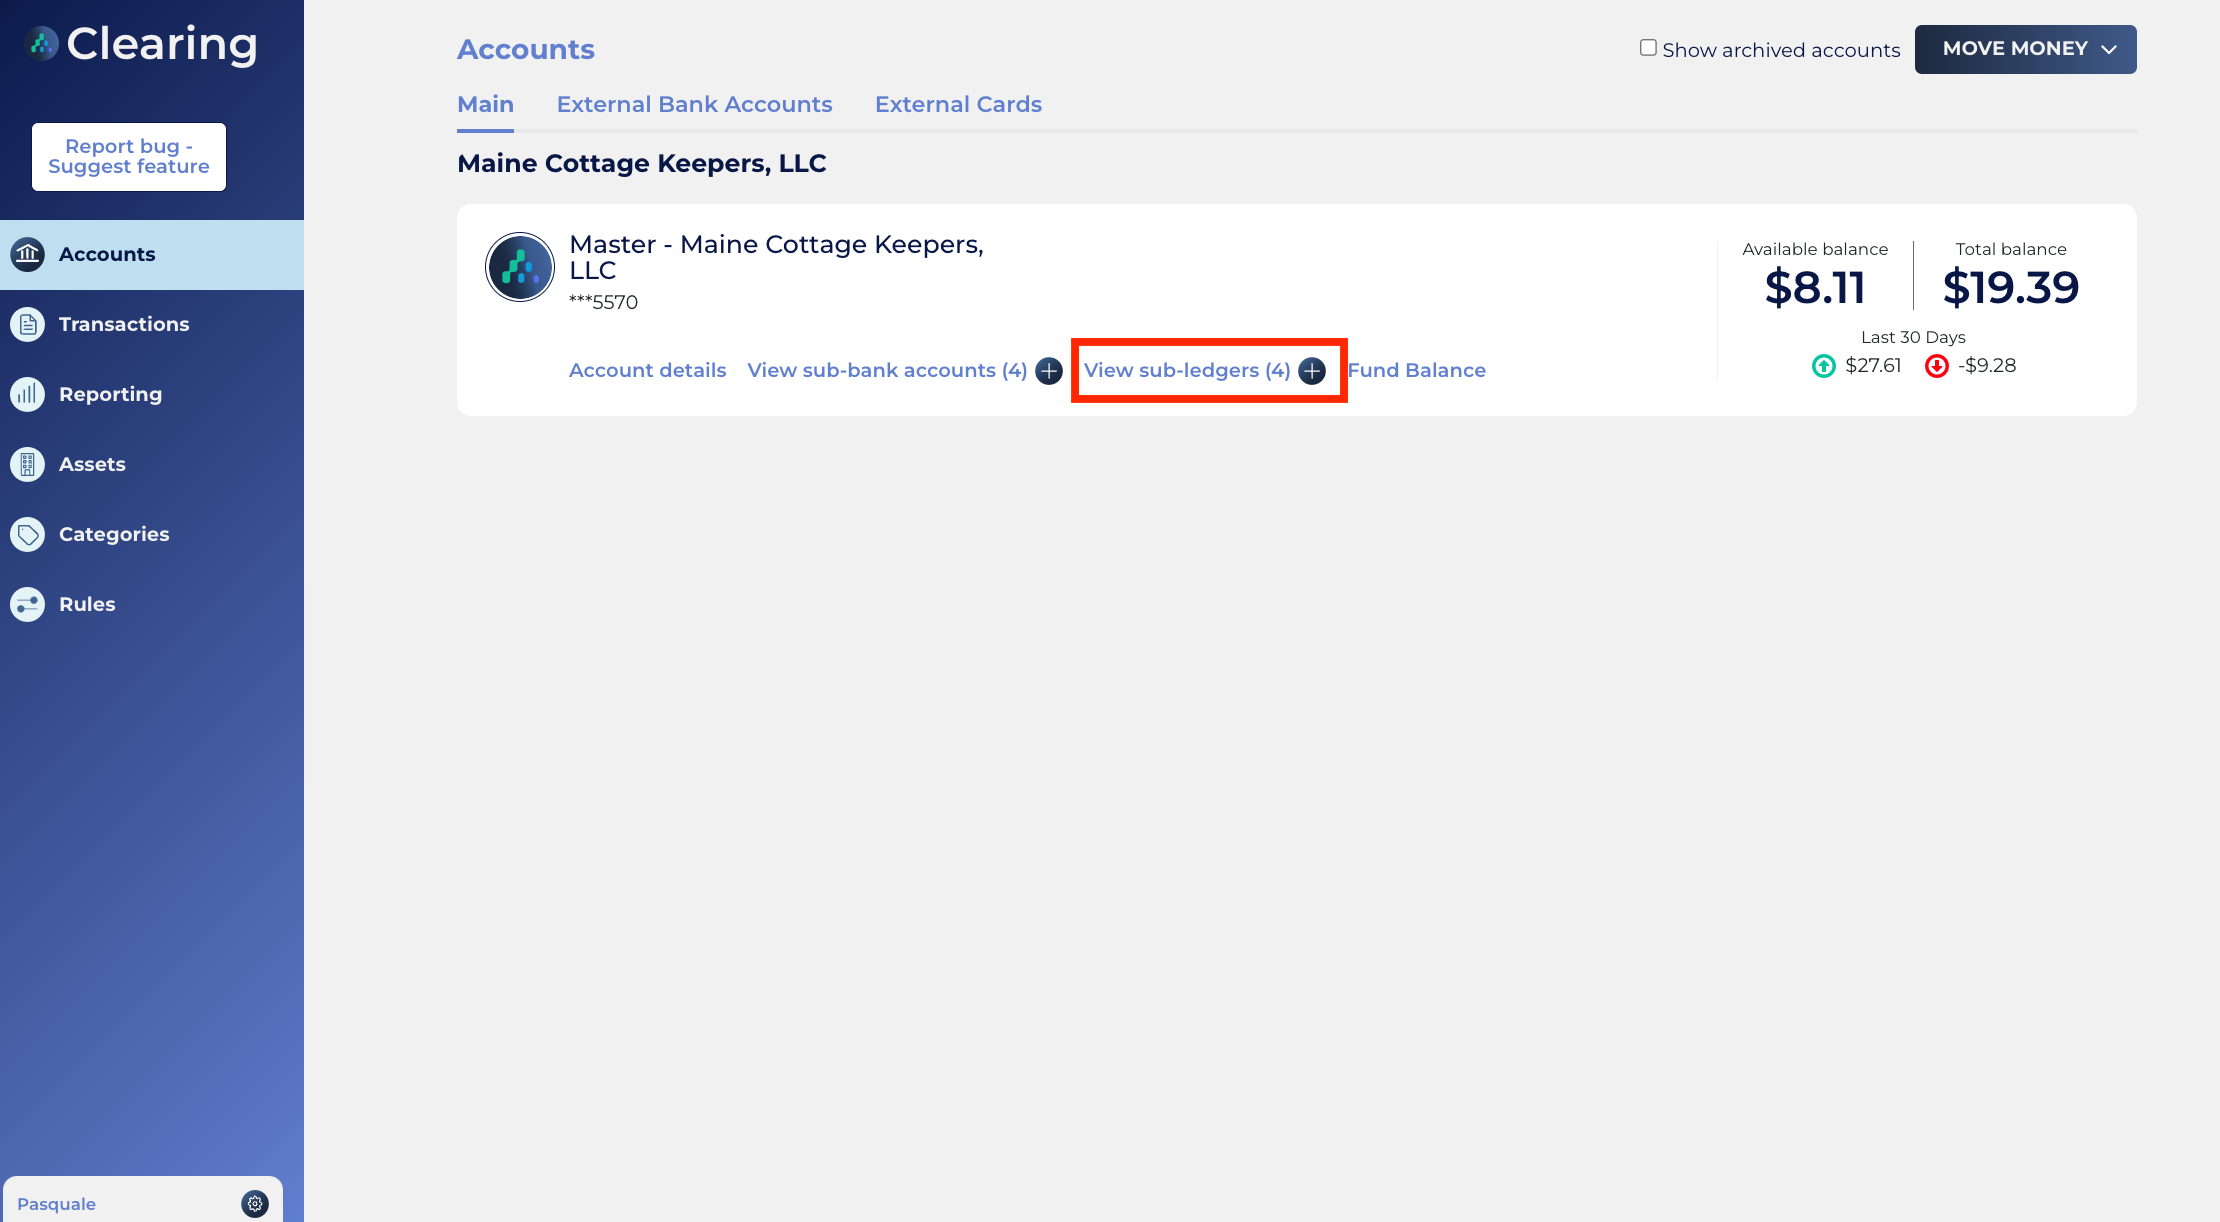Click the Last 30 Days label

pos(1913,337)
